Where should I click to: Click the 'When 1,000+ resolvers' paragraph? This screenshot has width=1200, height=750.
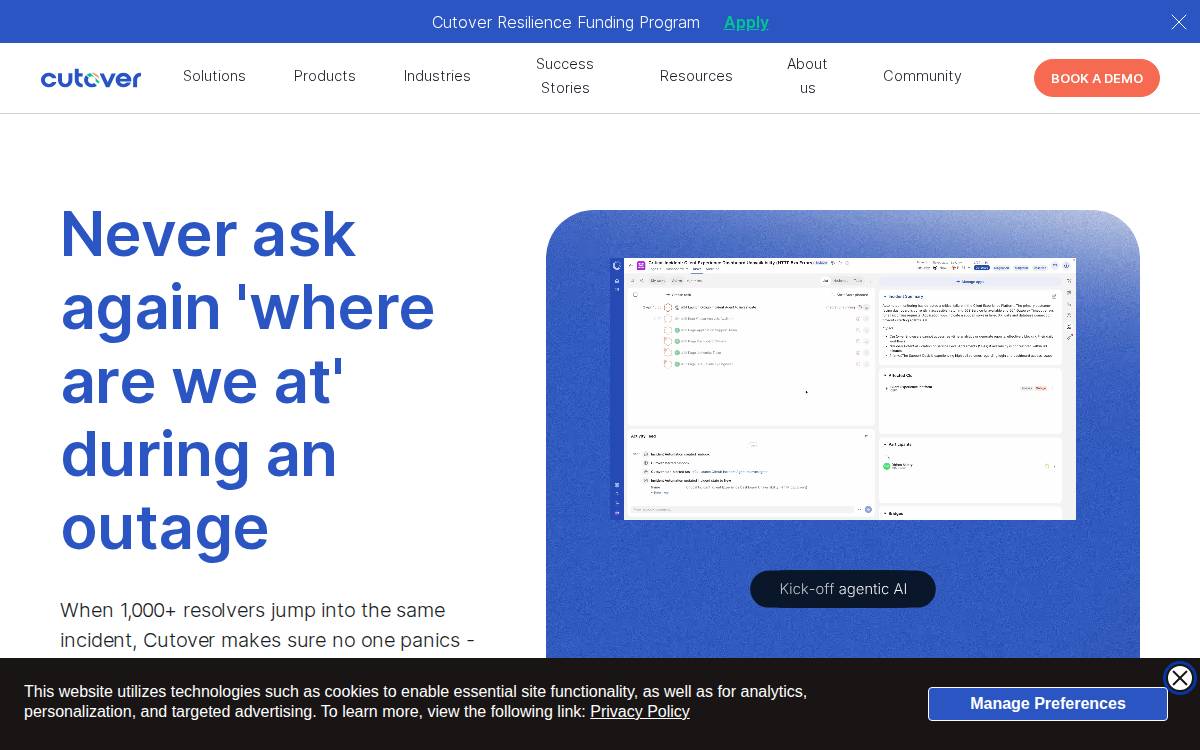tap(267, 625)
